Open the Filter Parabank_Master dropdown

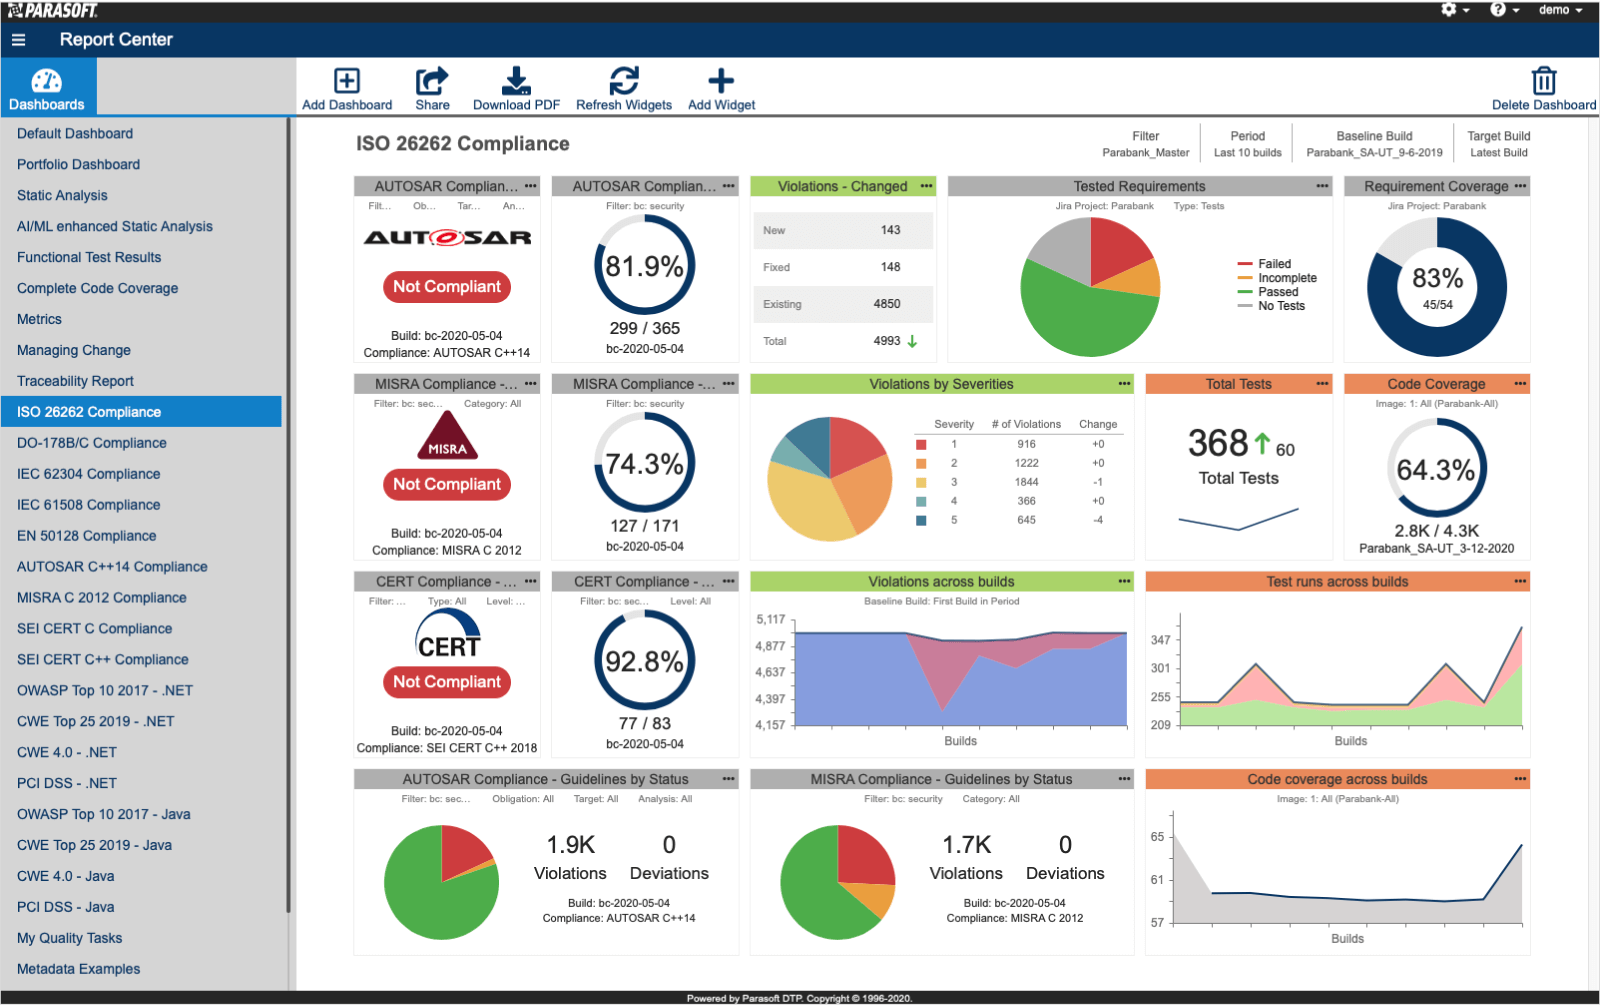[x=1148, y=145]
